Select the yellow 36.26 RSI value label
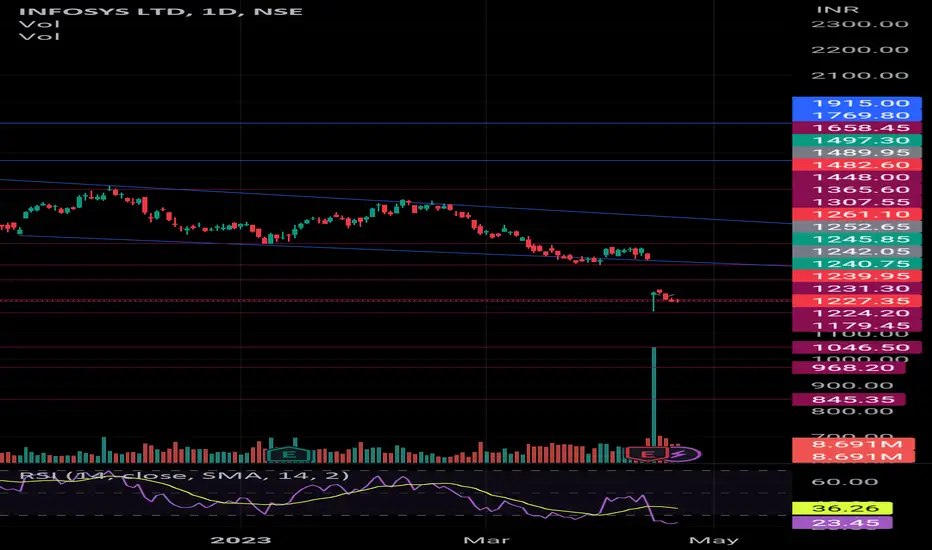The image size is (932, 550). click(842, 508)
